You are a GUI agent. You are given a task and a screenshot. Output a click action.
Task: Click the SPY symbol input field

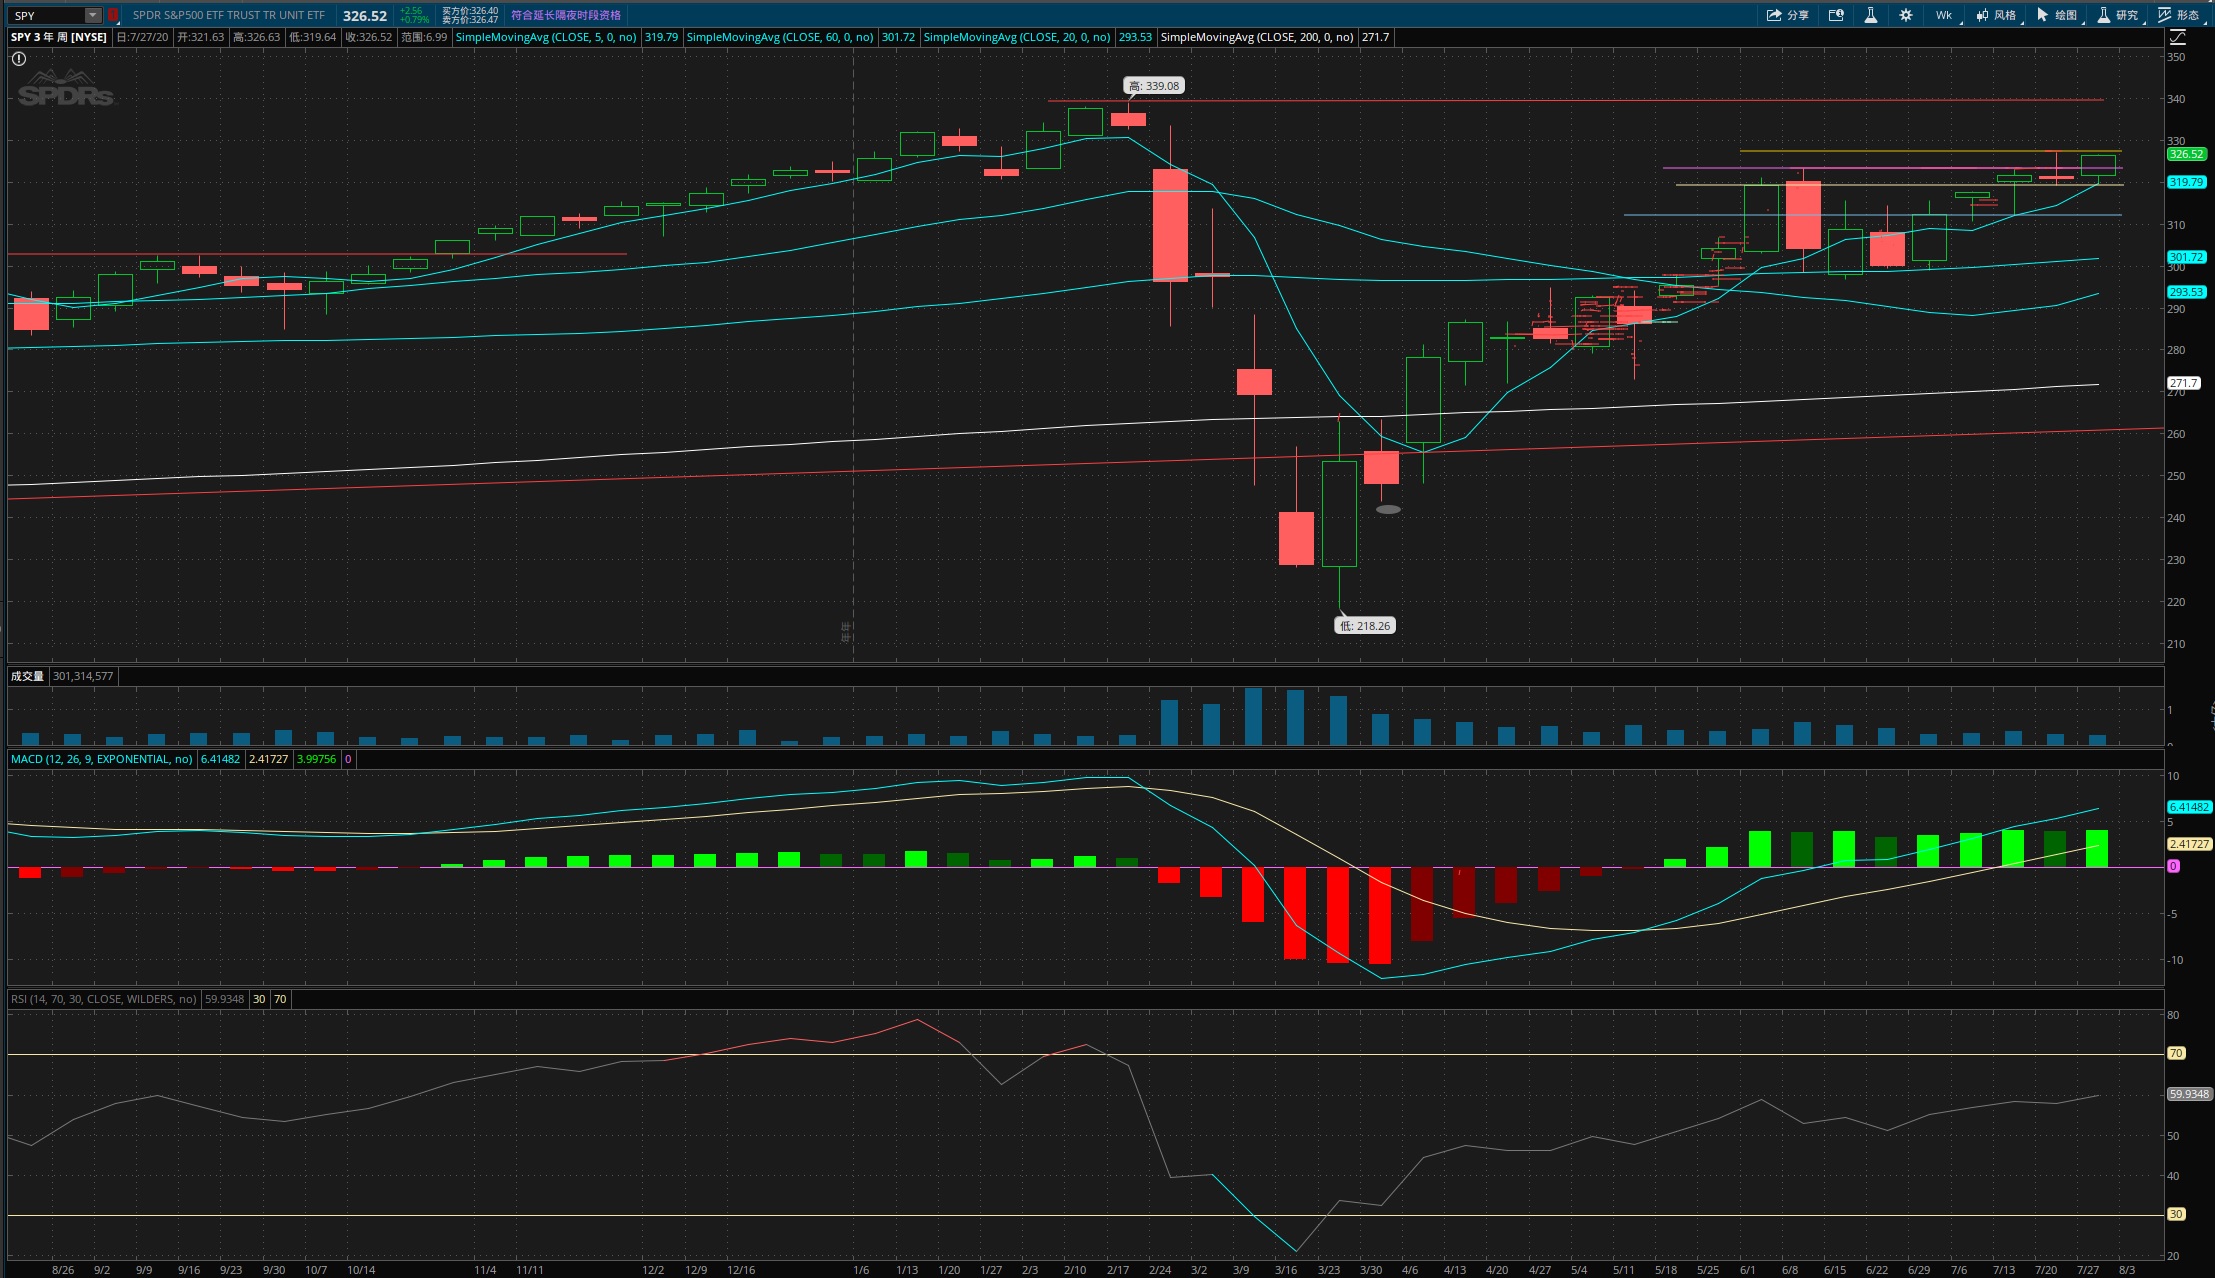tap(46, 15)
